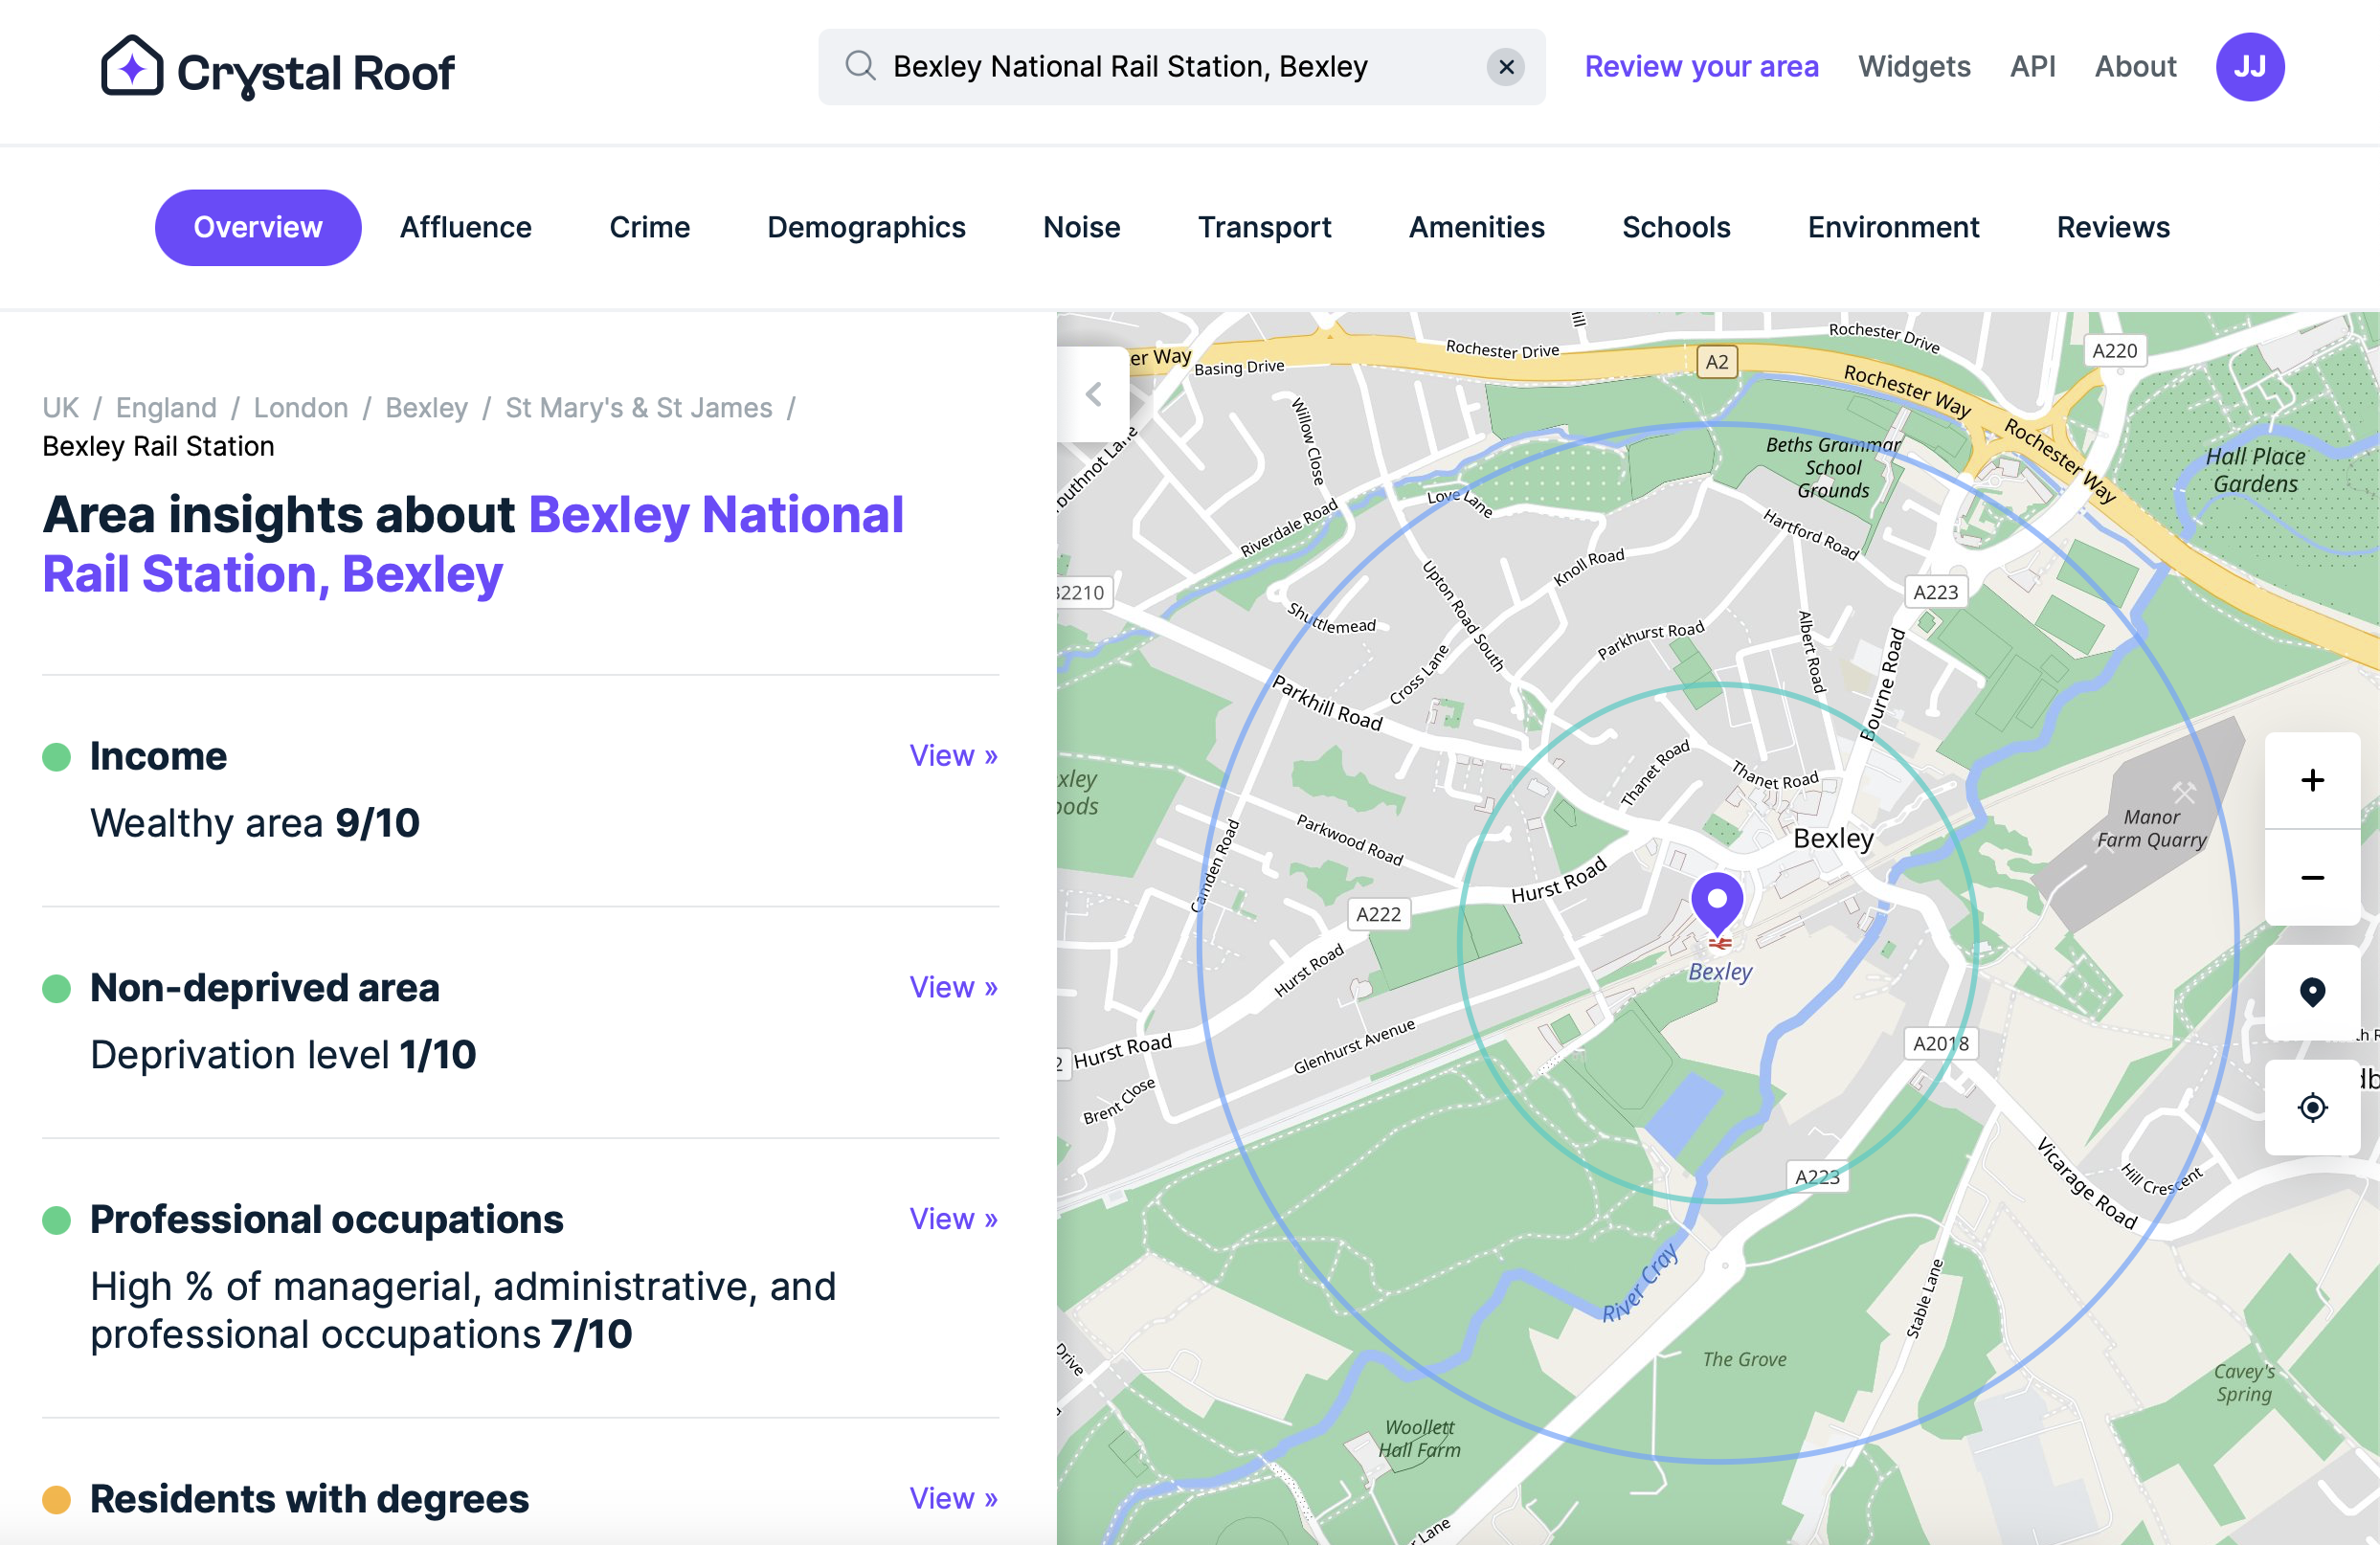This screenshot has width=2380, height=1545.
Task: Click the Crystal Roof house logo
Action: [x=131, y=67]
